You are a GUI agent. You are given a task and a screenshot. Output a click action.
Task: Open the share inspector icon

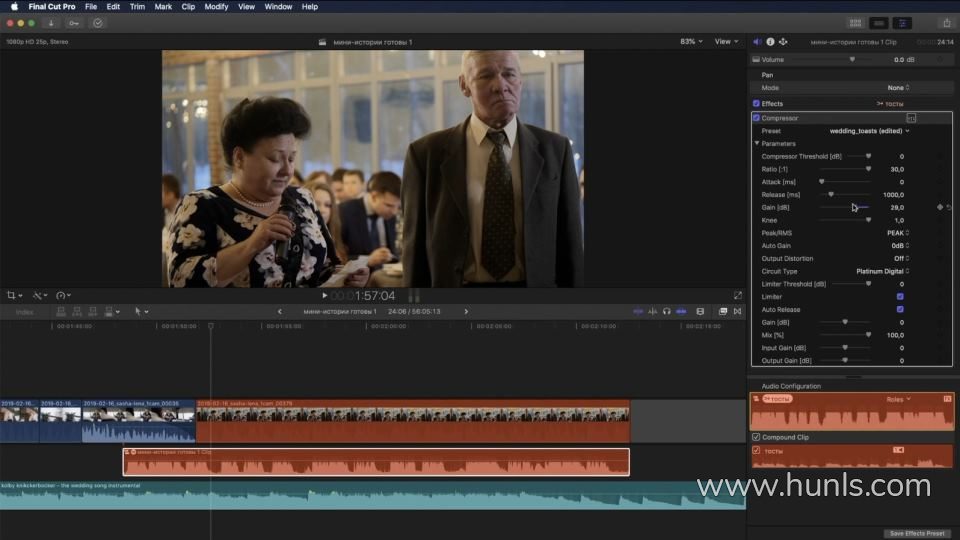click(x=783, y=42)
